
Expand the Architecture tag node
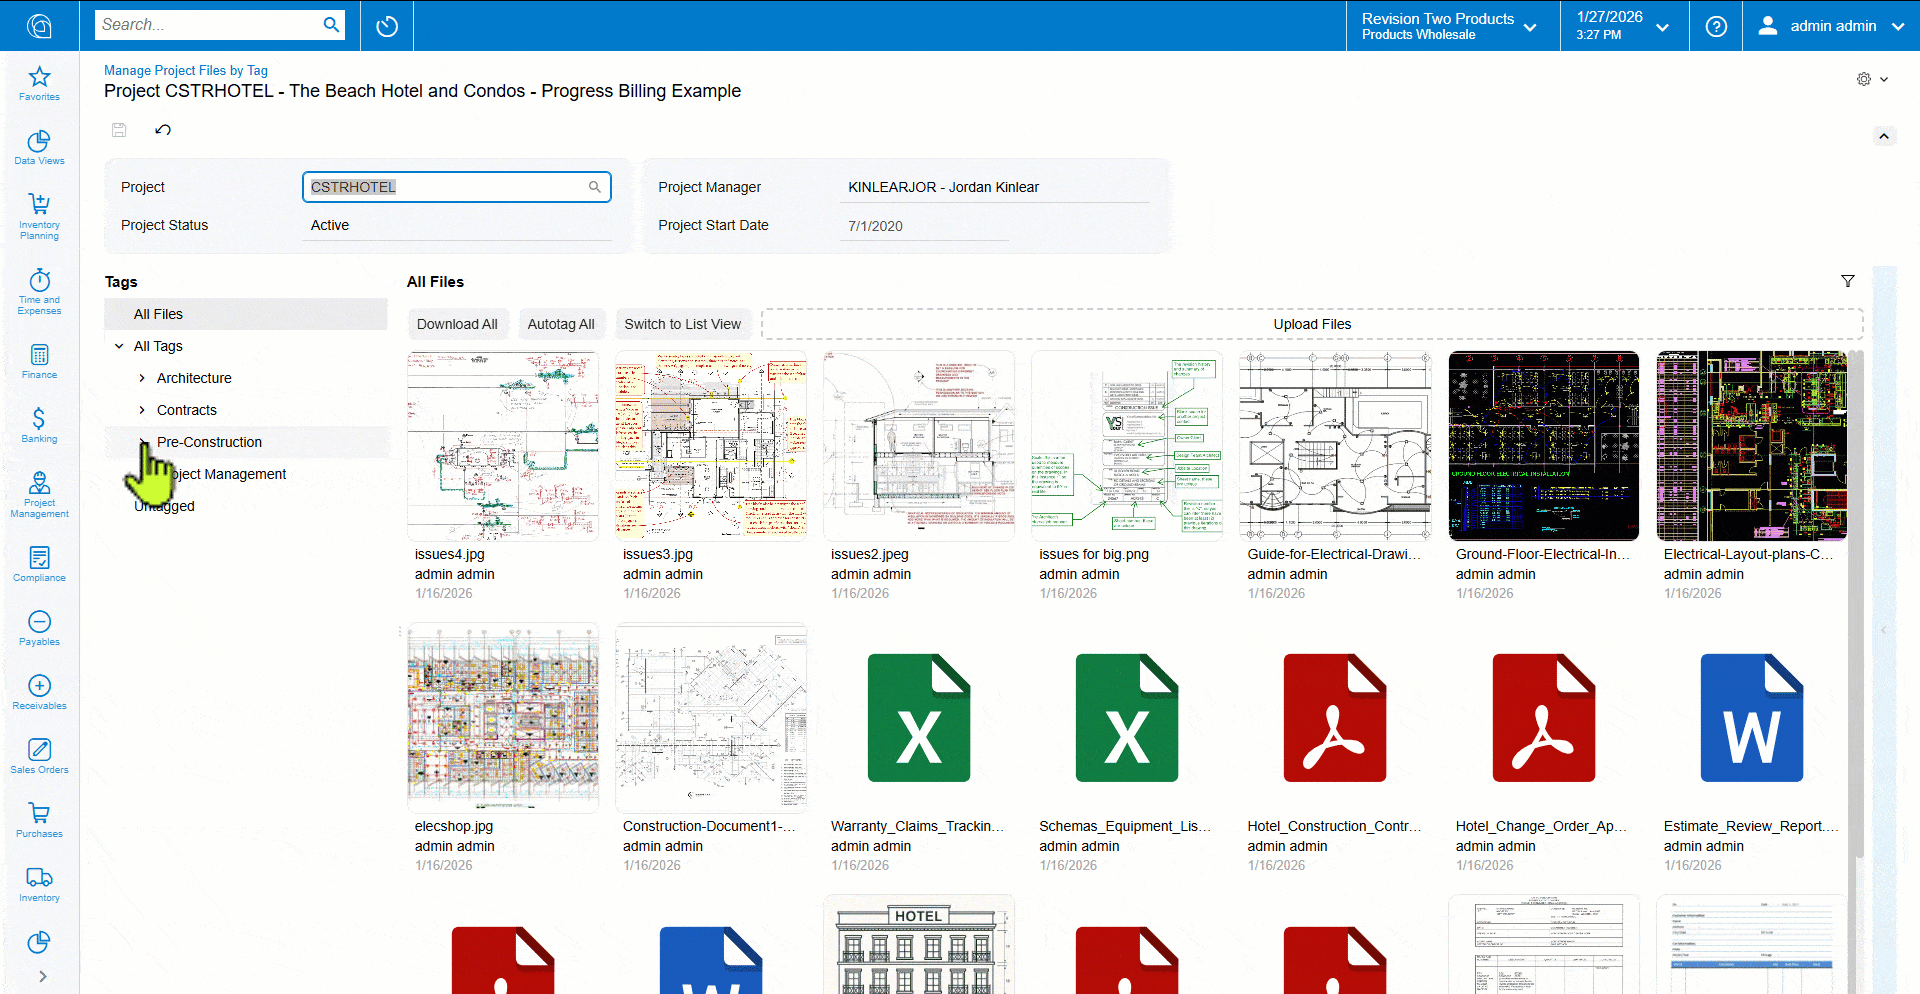[x=142, y=378]
